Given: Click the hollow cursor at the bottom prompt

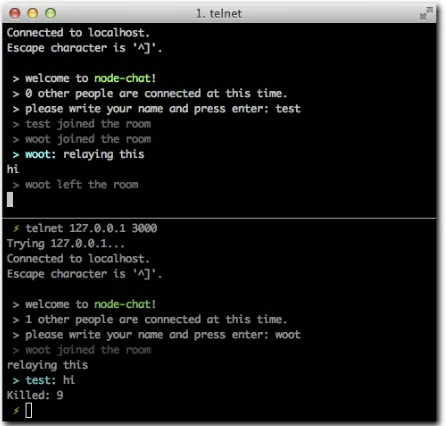Looking at the screenshot, I should pyautogui.click(x=29, y=410).
